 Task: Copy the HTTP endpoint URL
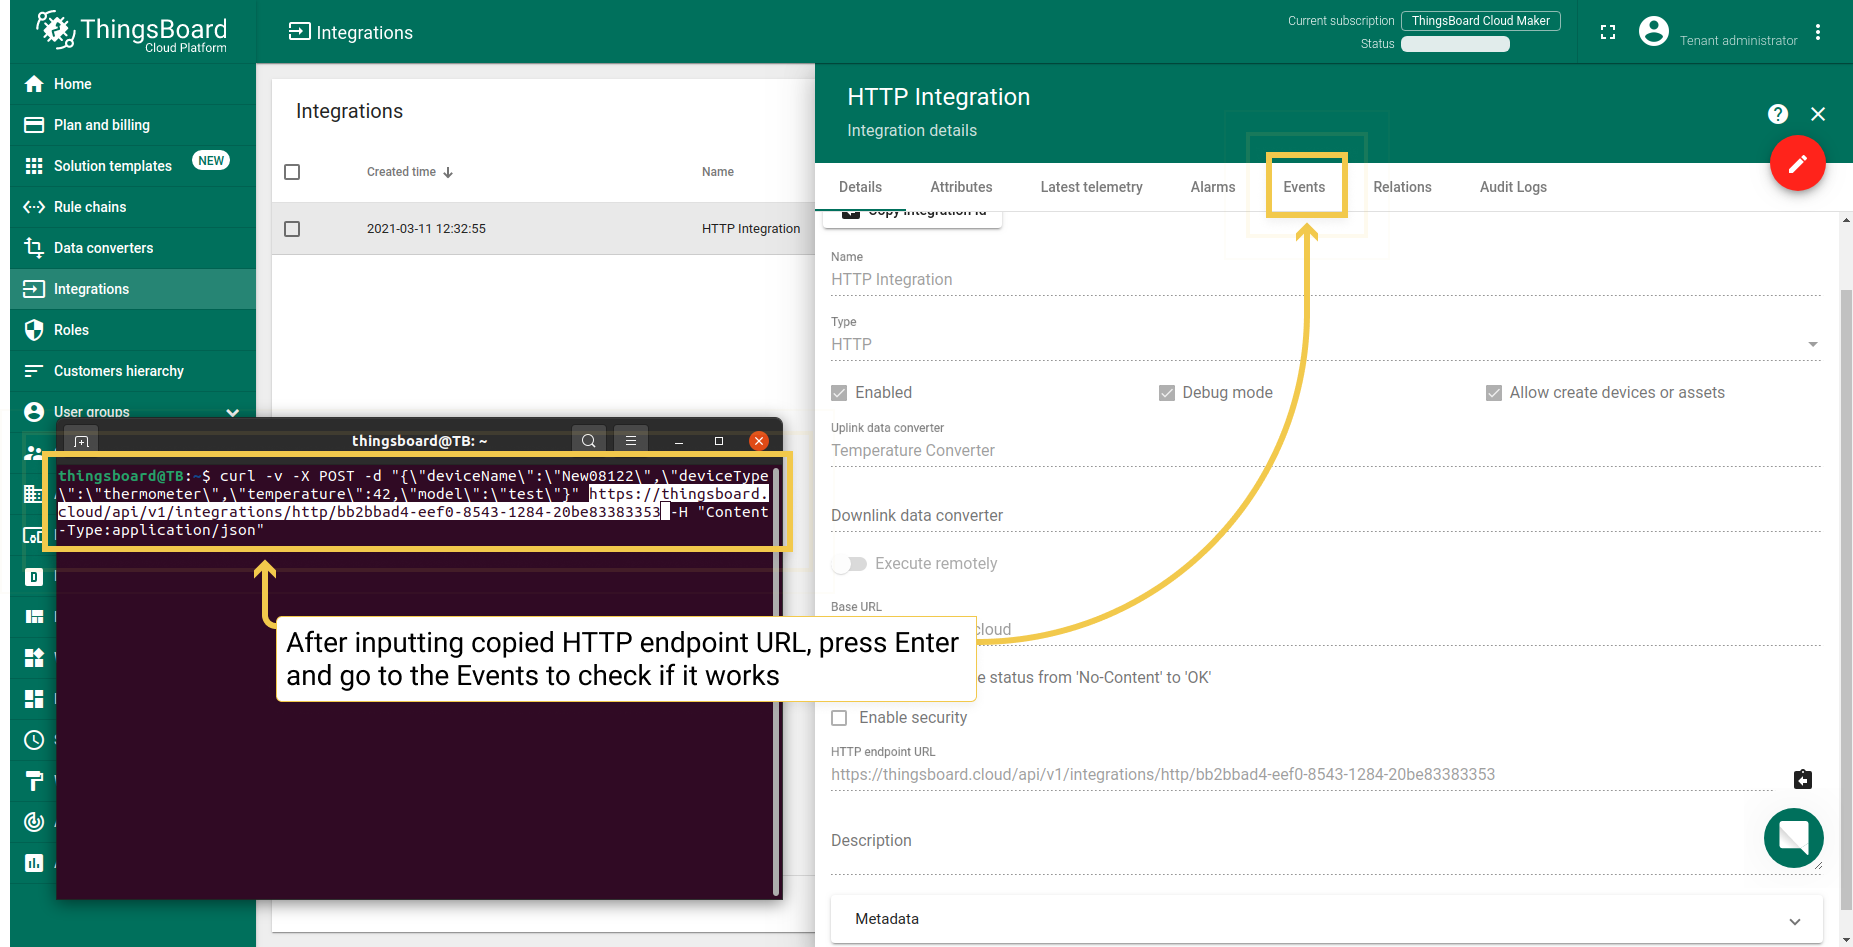point(1803,779)
